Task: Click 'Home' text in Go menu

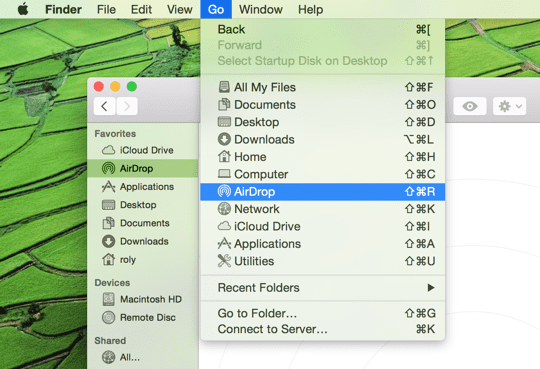Action: click(250, 157)
